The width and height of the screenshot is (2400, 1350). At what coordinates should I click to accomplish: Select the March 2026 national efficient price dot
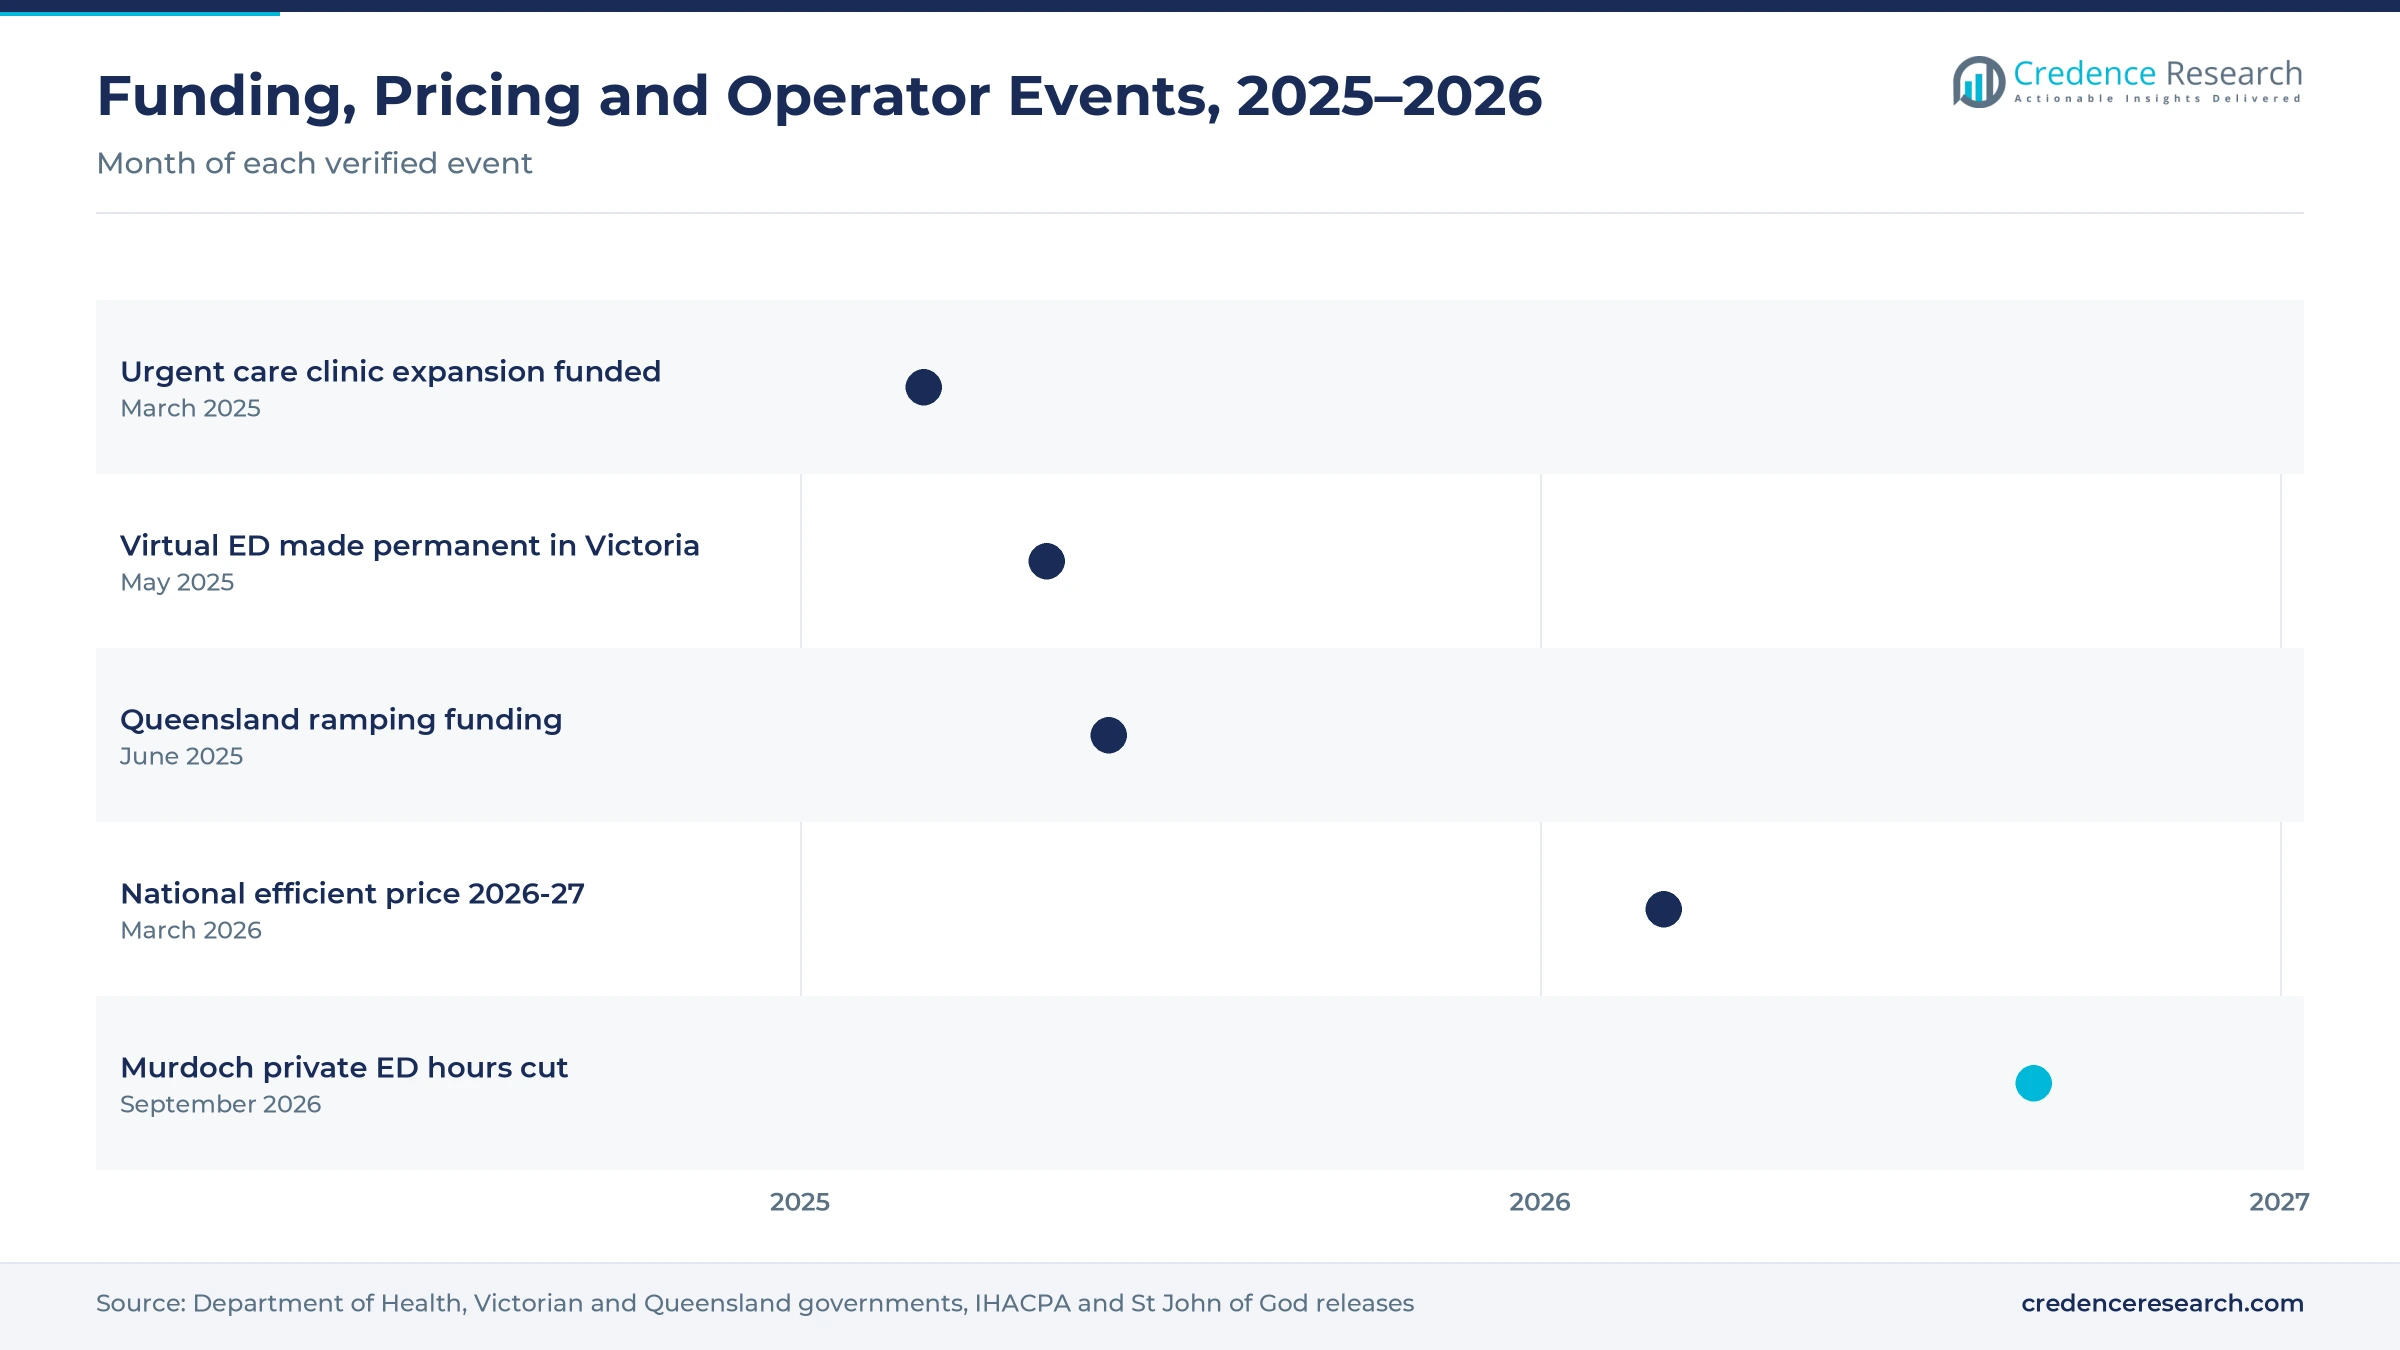coord(1663,909)
